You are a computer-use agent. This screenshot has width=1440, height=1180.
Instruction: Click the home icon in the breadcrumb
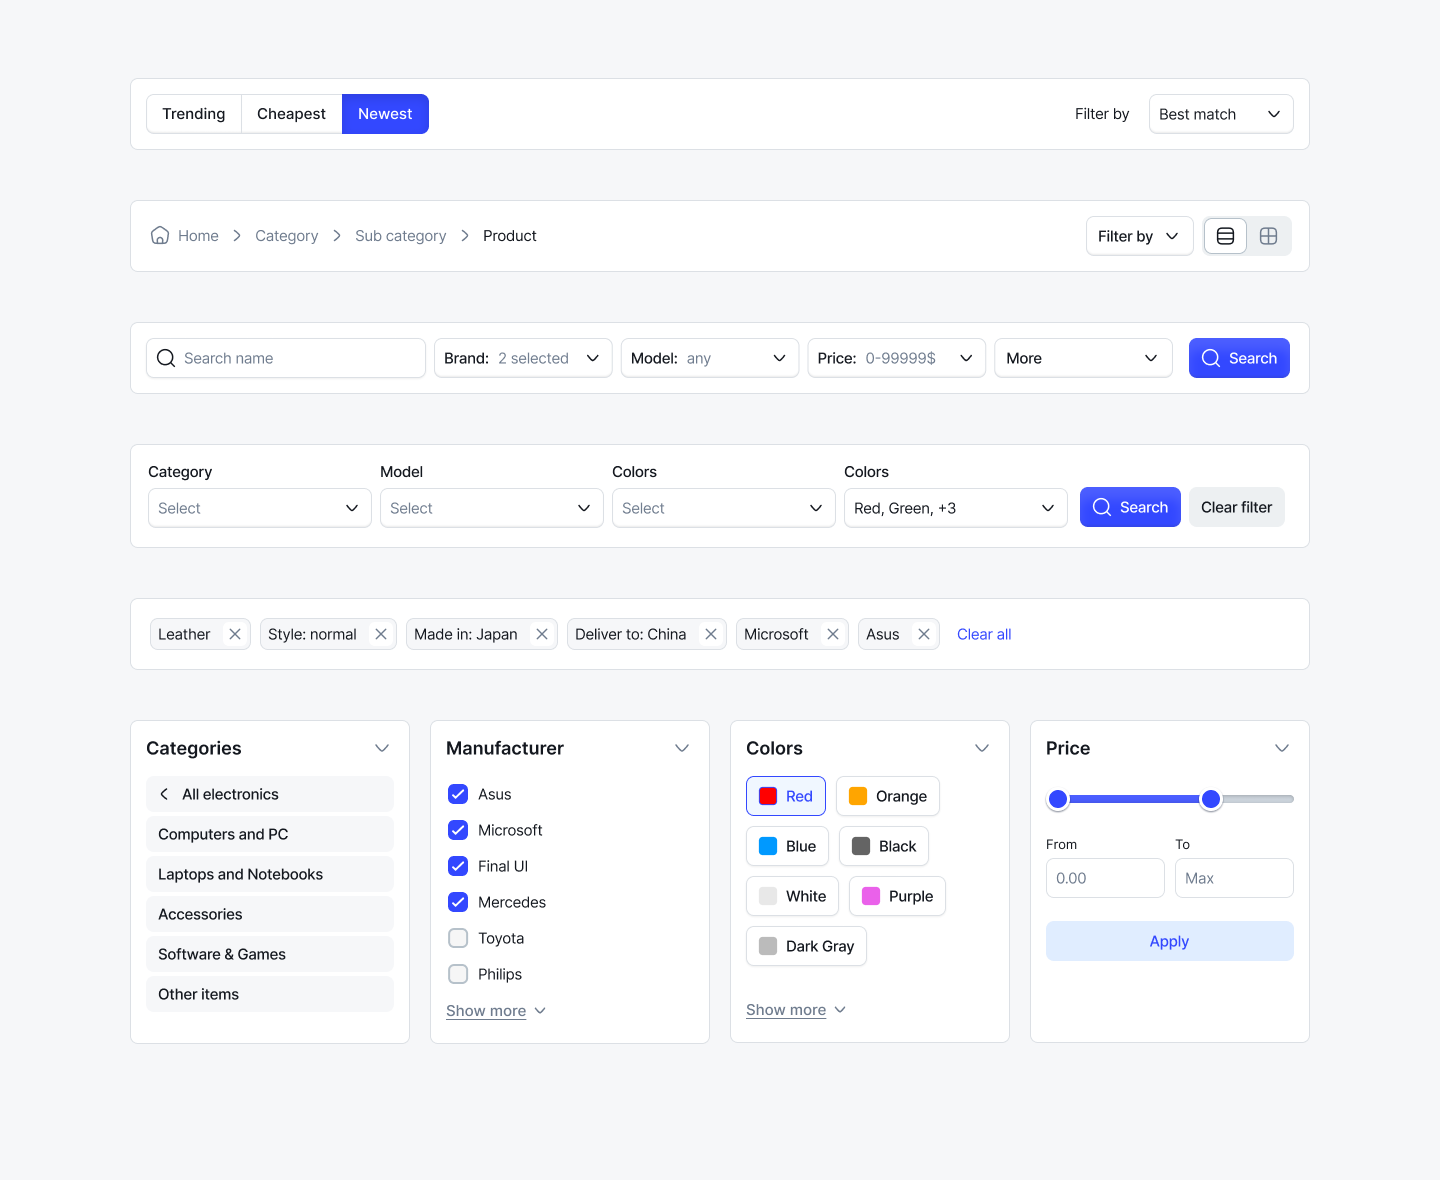click(159, 235)
